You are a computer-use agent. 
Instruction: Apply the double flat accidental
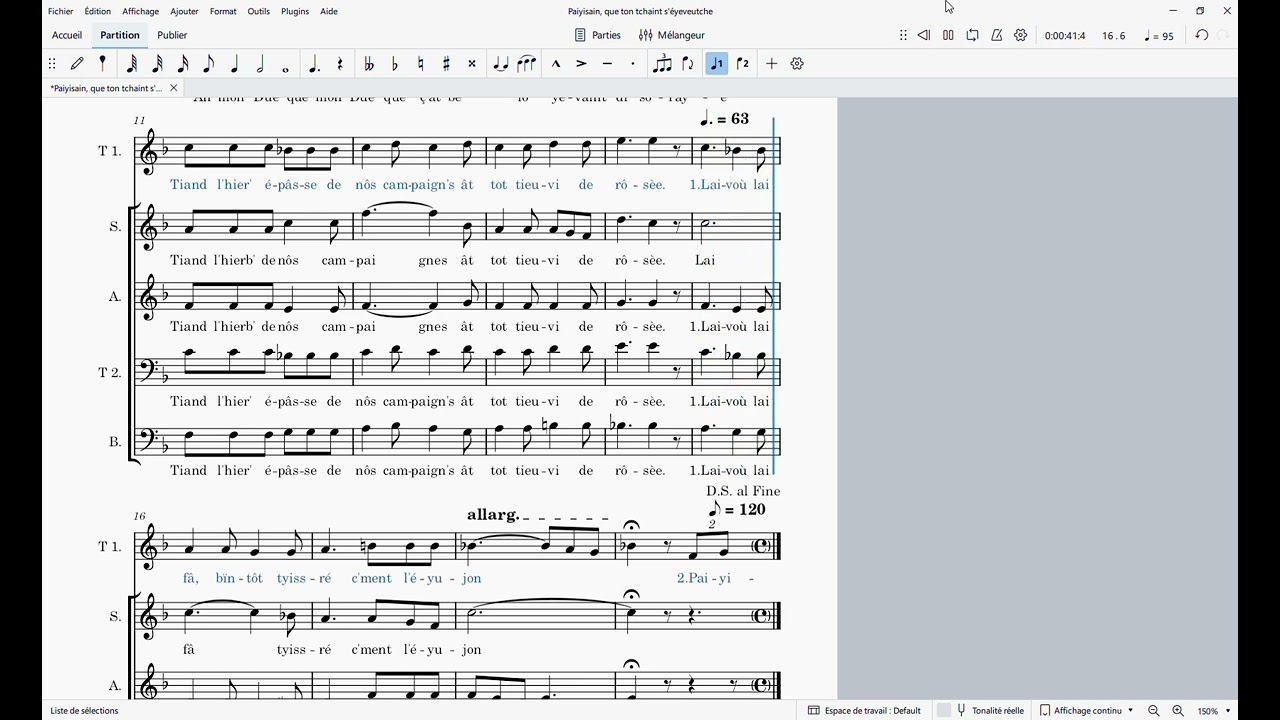[369, 63]
